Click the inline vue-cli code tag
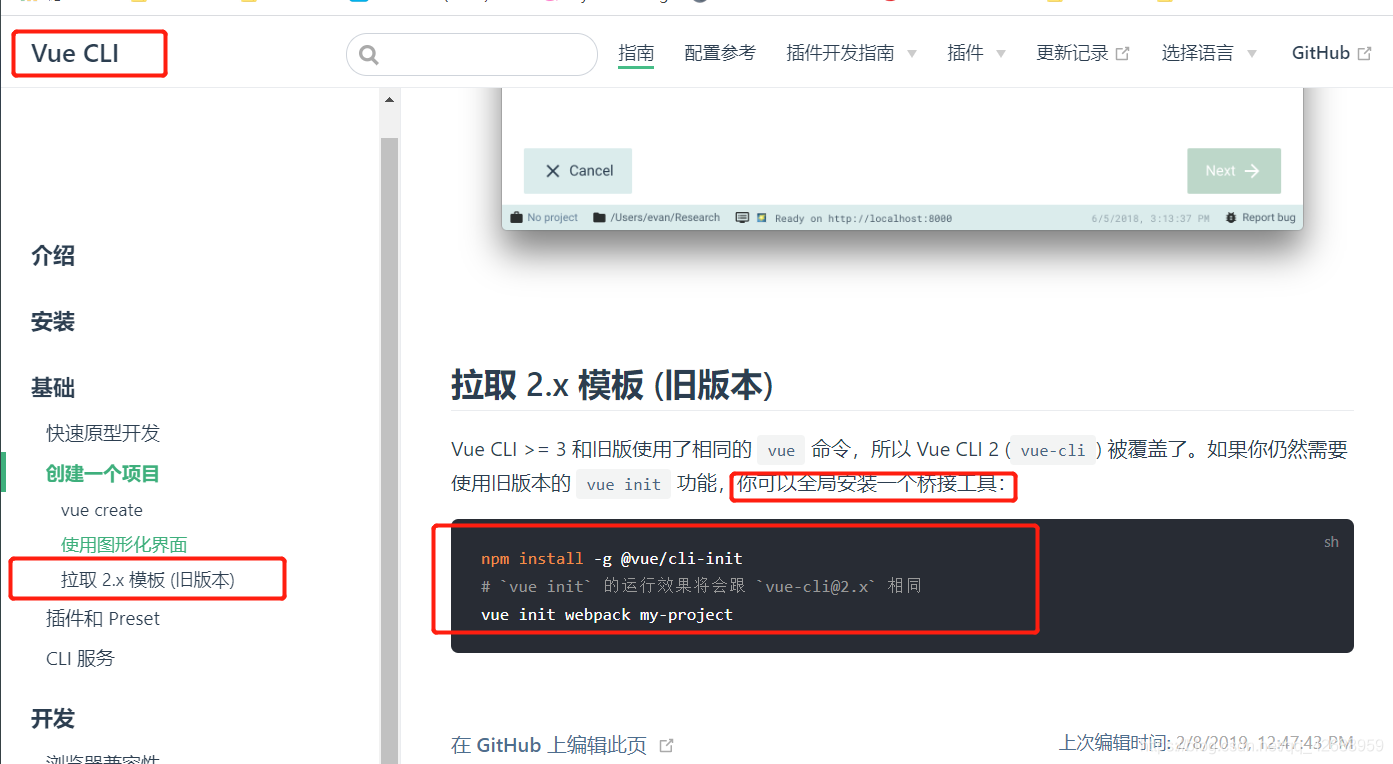This screenshot has width=1393, height=764. [x=1053, y=450]
